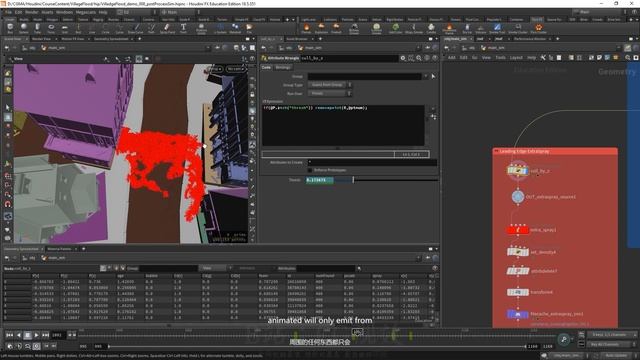This screenshot has width=640, height=360.
Task: Open the gear menu in Attribute Wrangle parameters
Action: pyautogui.click(x=403, y=58)
